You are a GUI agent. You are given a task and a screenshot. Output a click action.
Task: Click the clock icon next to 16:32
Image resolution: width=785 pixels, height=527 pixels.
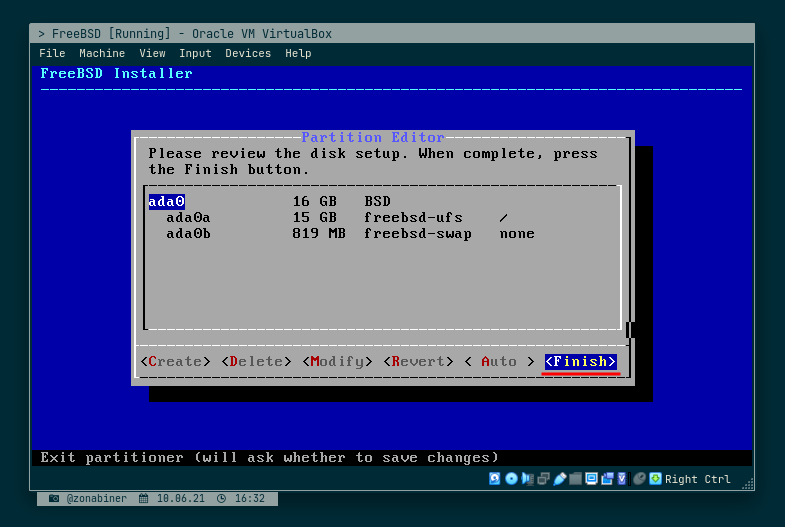221,498
